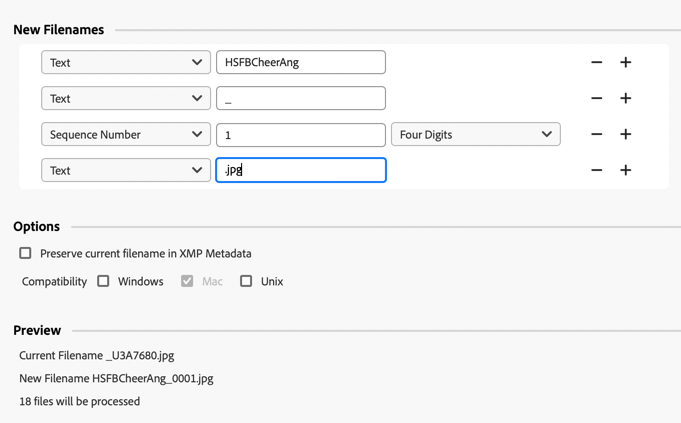Click the sequence number starting value field
This screenshot has width=681, height=423.
(x=301, y=134)
